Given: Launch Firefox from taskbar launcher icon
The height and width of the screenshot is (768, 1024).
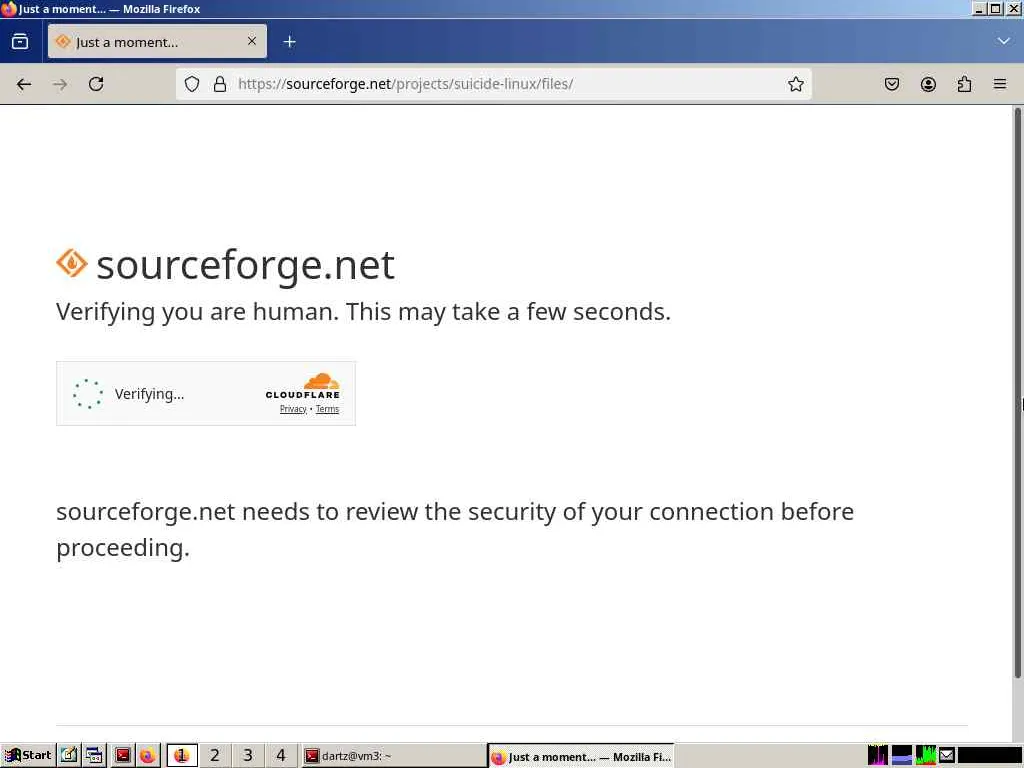Looking at the screenshot, I should click(x=148, y=756).
